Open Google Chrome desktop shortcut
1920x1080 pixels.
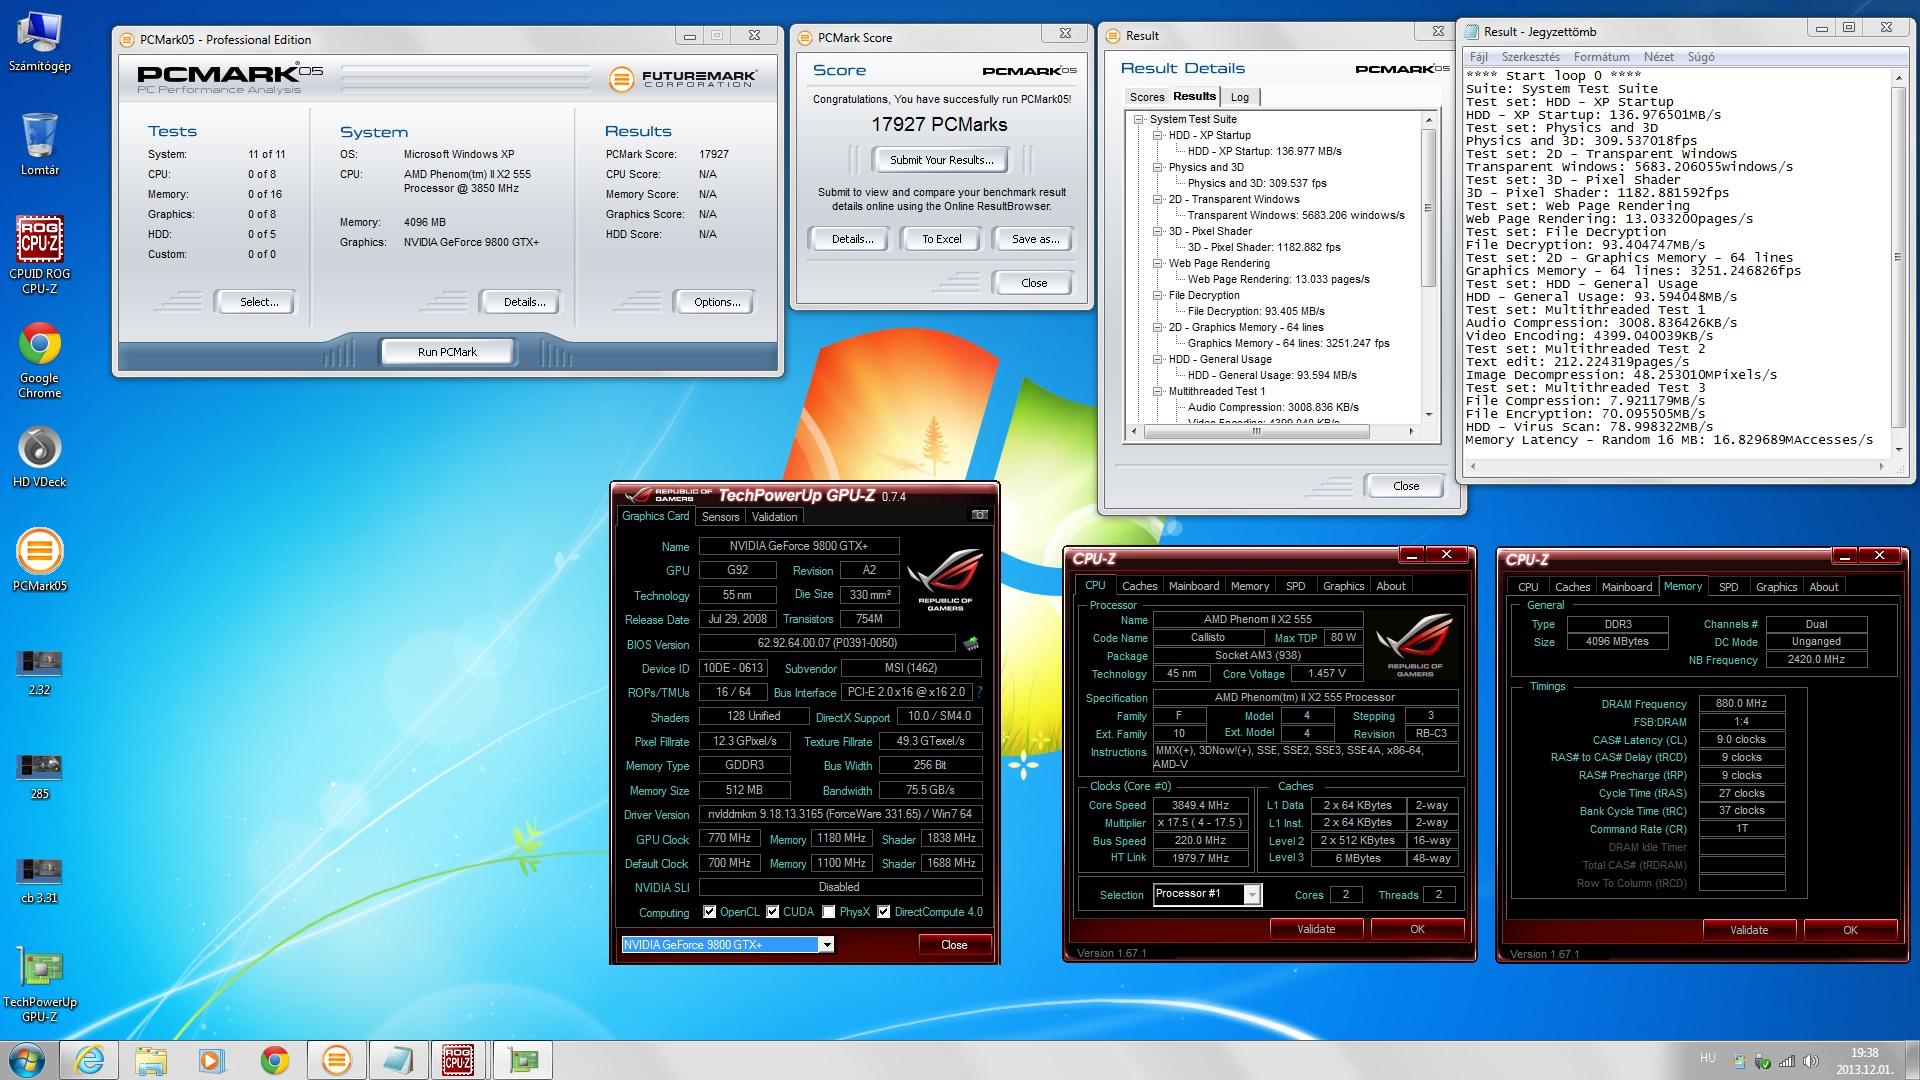[40, 360]
